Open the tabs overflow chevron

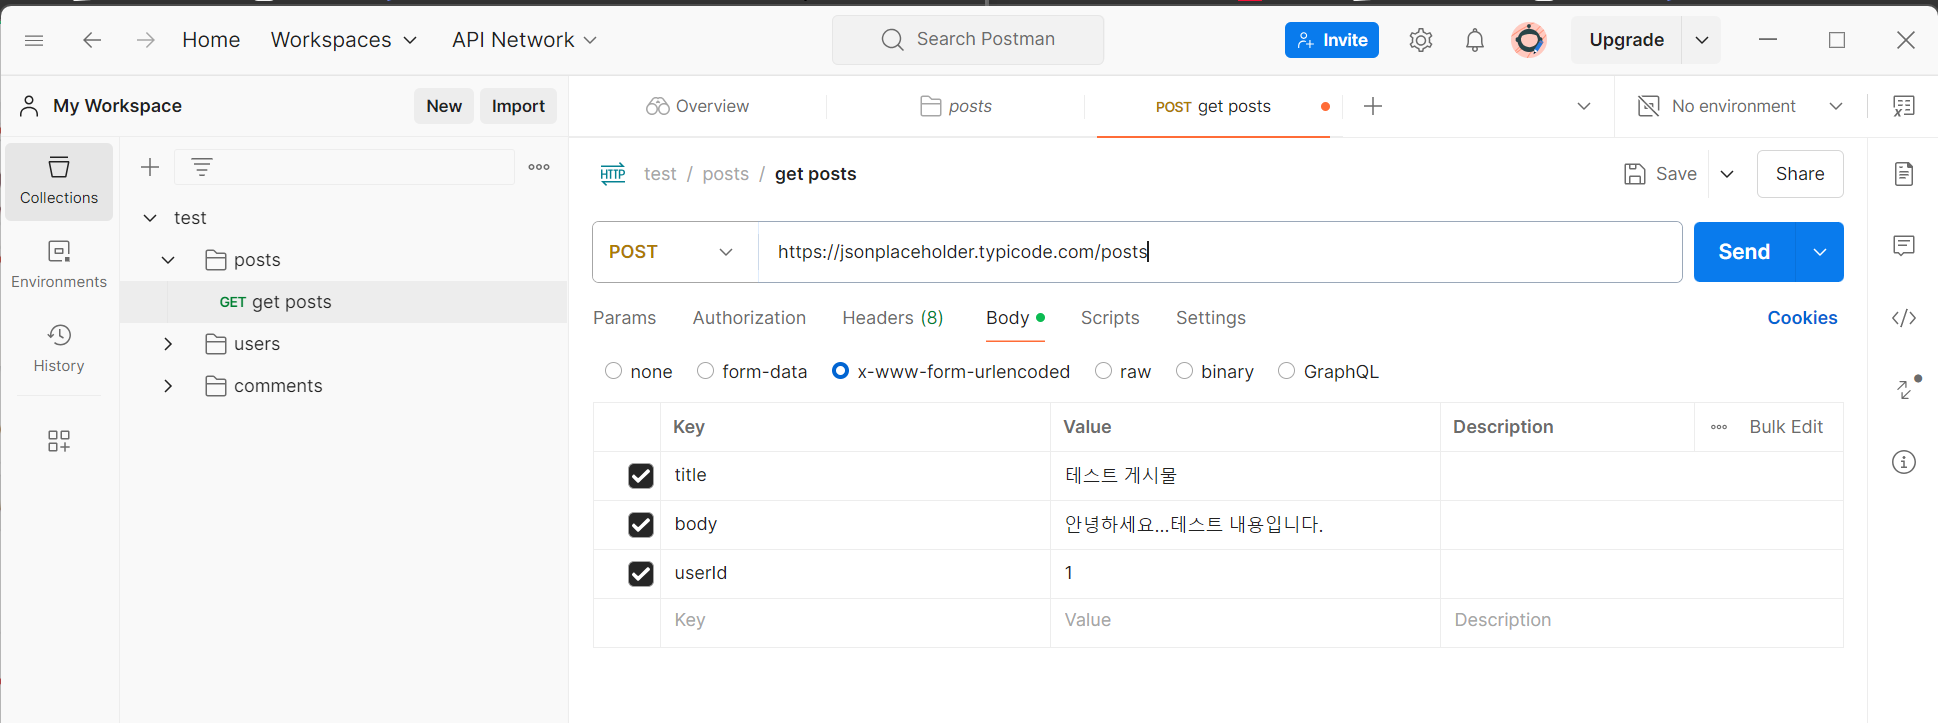[1584, 106]
